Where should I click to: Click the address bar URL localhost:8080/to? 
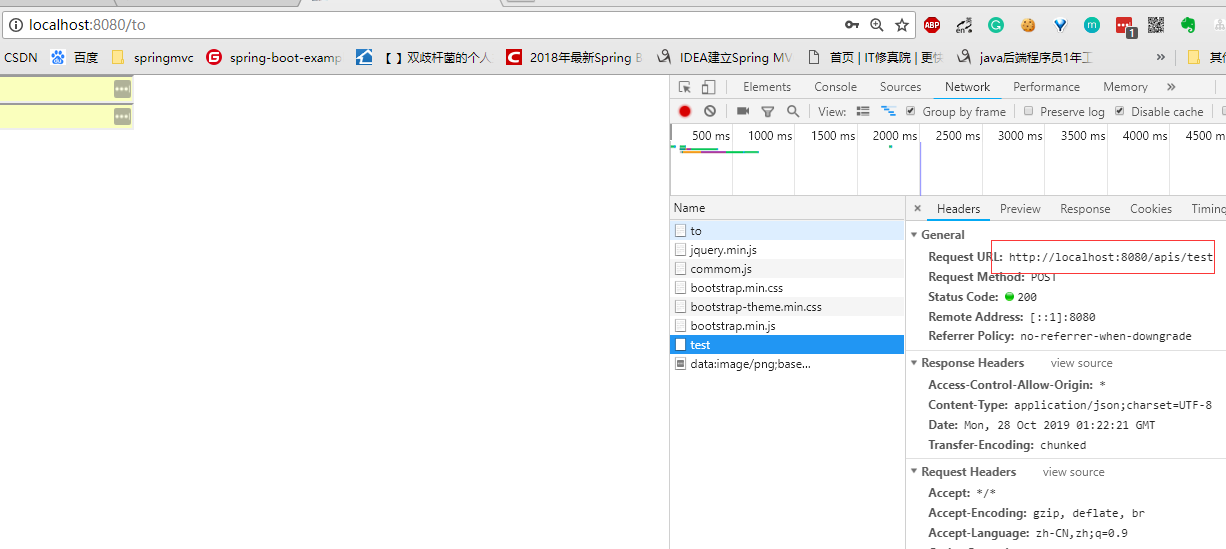click(x=87, y=25)
